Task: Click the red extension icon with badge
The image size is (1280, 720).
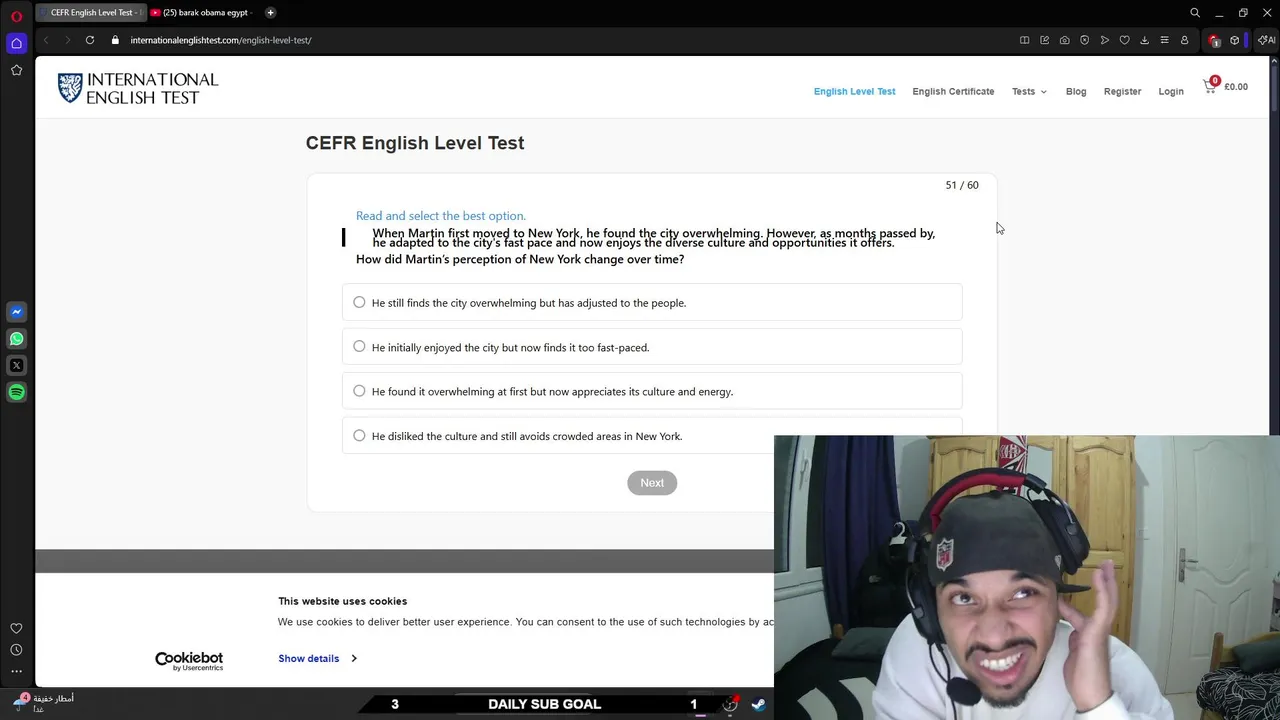Action: point(1214,40)
